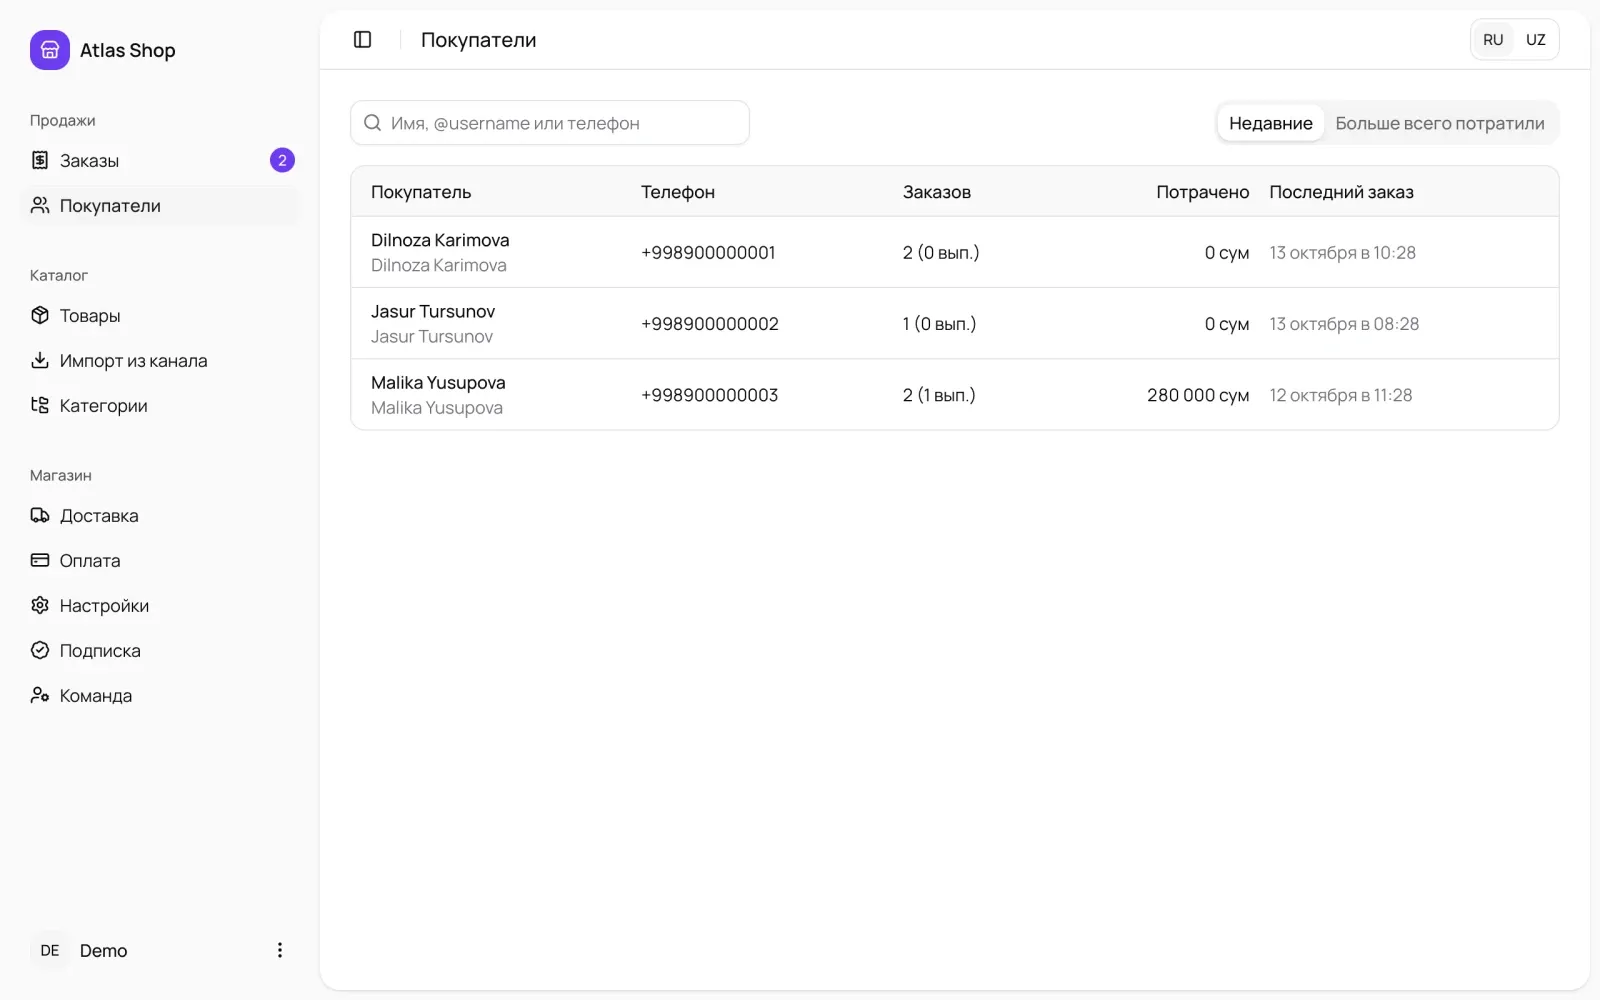1600x1000 pixels.
Task: Click the Товары box icon
Action: [40, 315]
